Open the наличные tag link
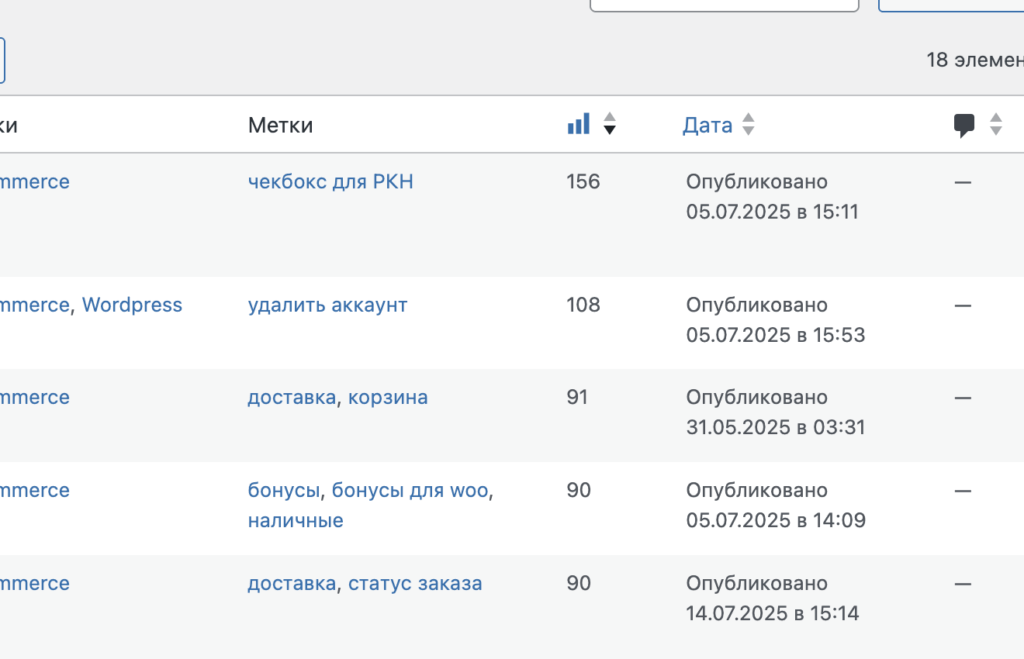 coord(295,521)
